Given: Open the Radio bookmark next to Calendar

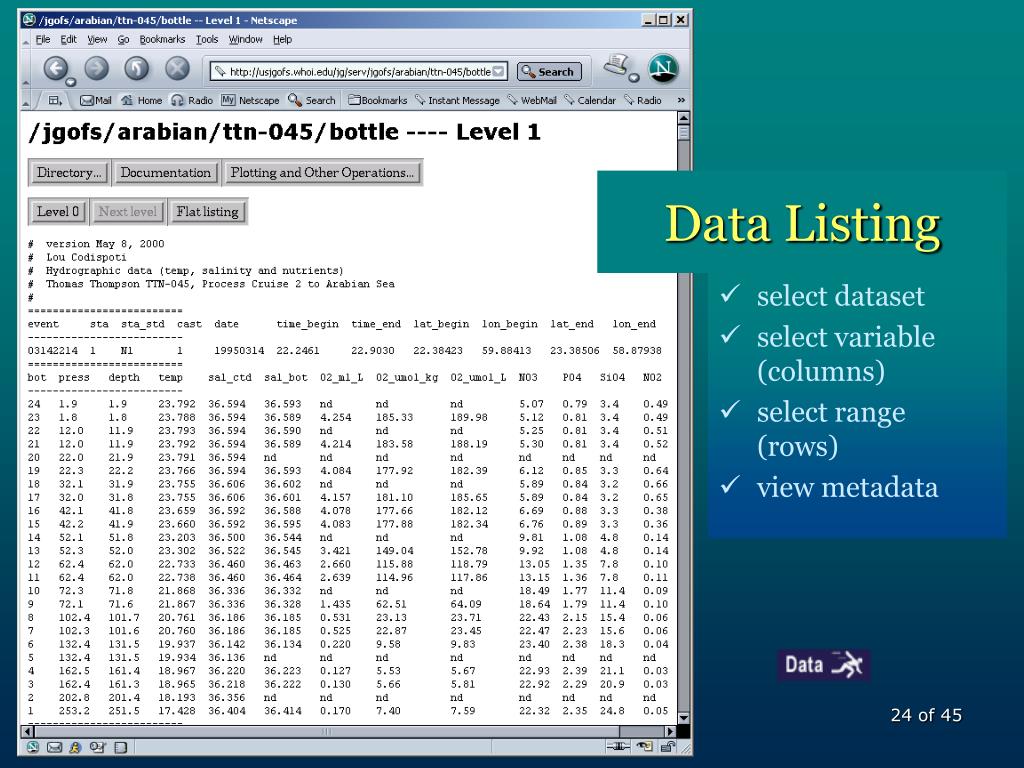Looking at the screenshot, I should click(x=643, y=100).
